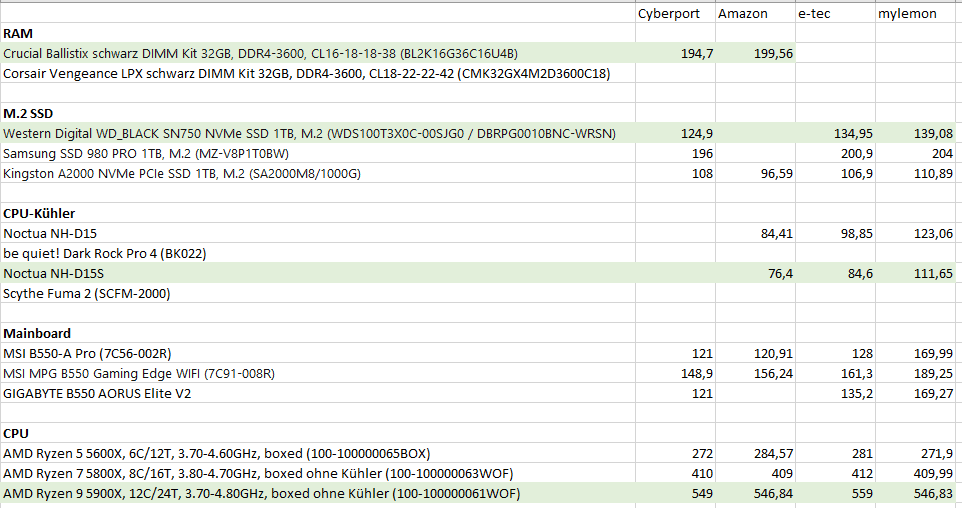Viewport: 962px width, 508px height.
Task: Click the 169,99 mylemon price cell
Action: (915, 353)
